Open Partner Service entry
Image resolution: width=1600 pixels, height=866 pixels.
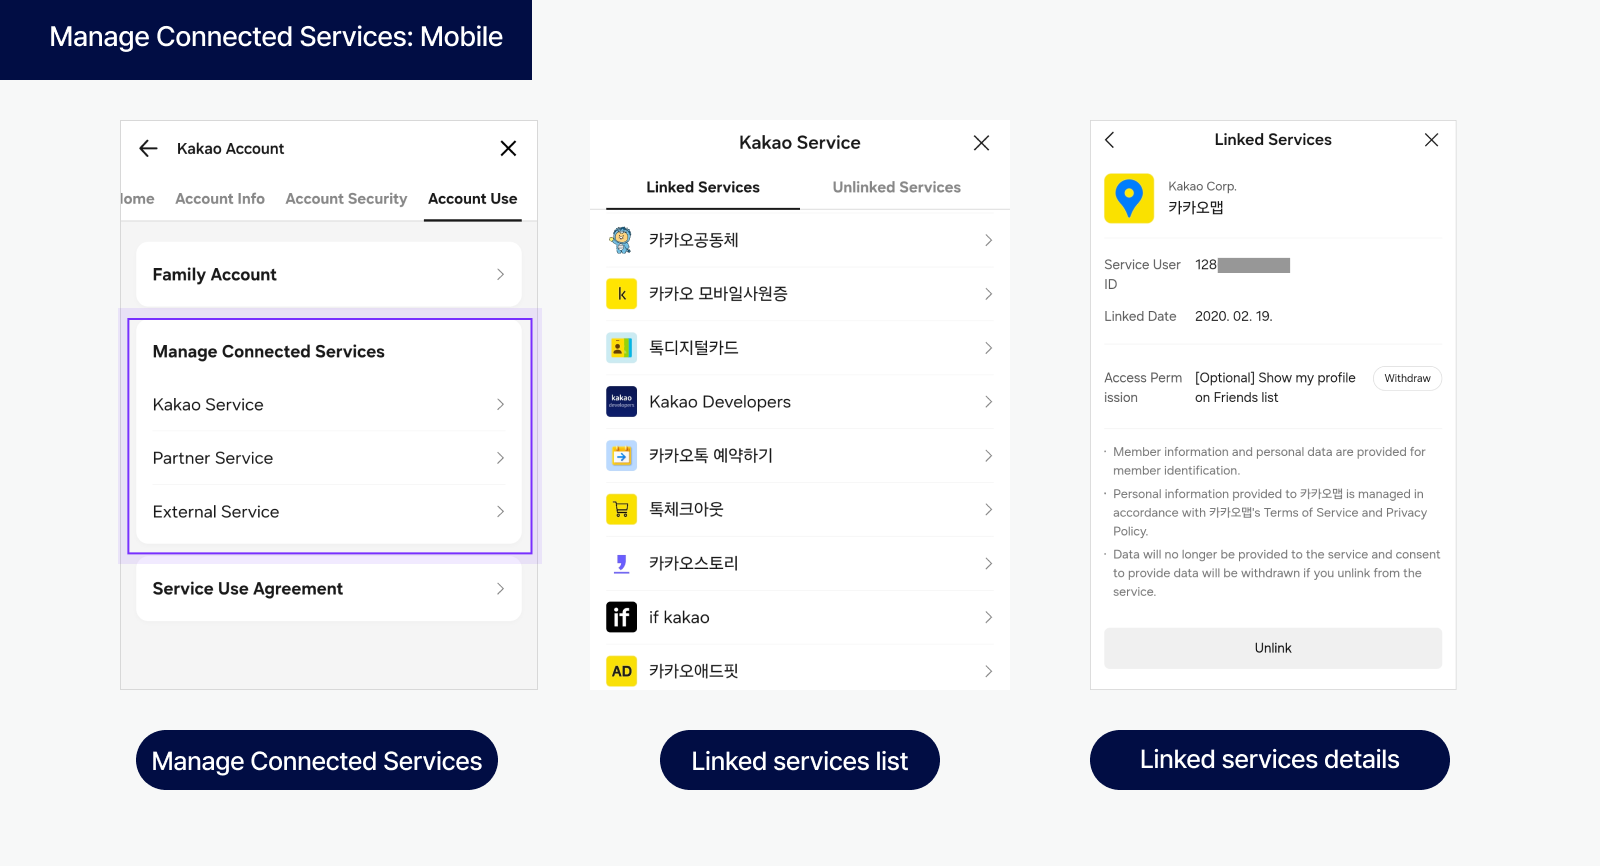(x=213, y=458)
